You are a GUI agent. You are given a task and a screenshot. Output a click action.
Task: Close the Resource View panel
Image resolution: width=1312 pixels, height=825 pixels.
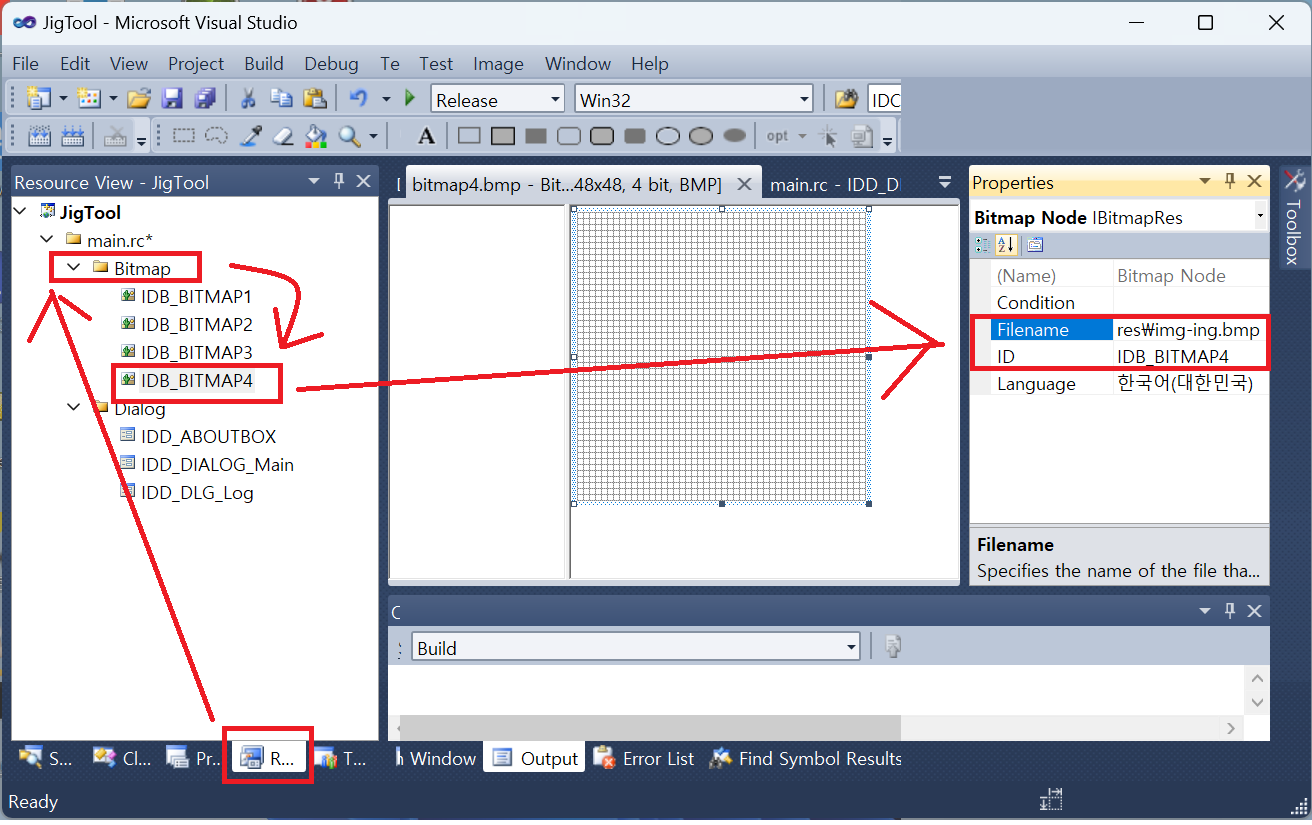(363, 181)
